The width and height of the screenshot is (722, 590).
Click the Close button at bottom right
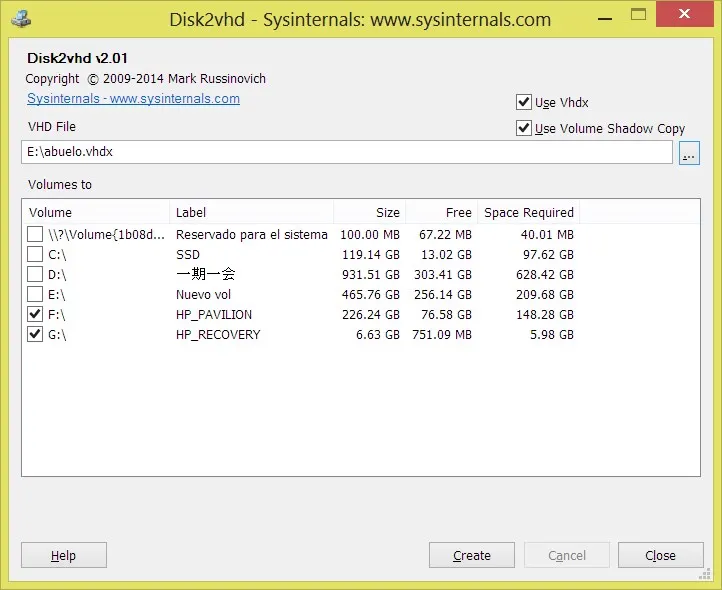(x=660, y=555)
